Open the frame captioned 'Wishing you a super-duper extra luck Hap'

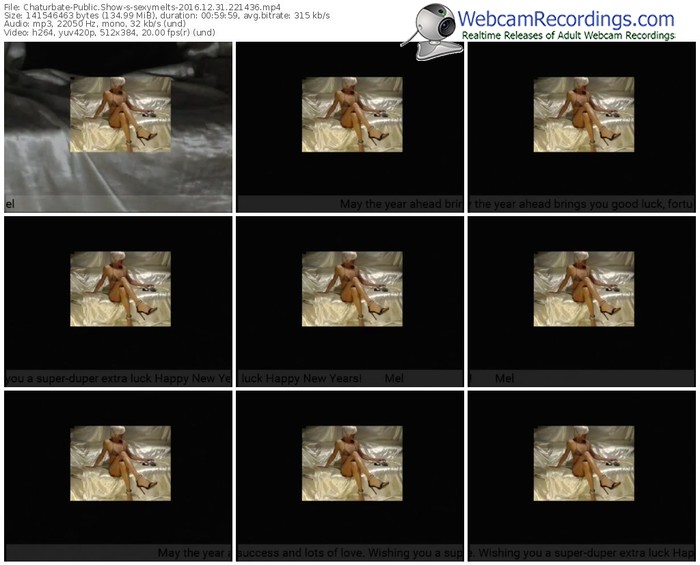tap(582, 476)
